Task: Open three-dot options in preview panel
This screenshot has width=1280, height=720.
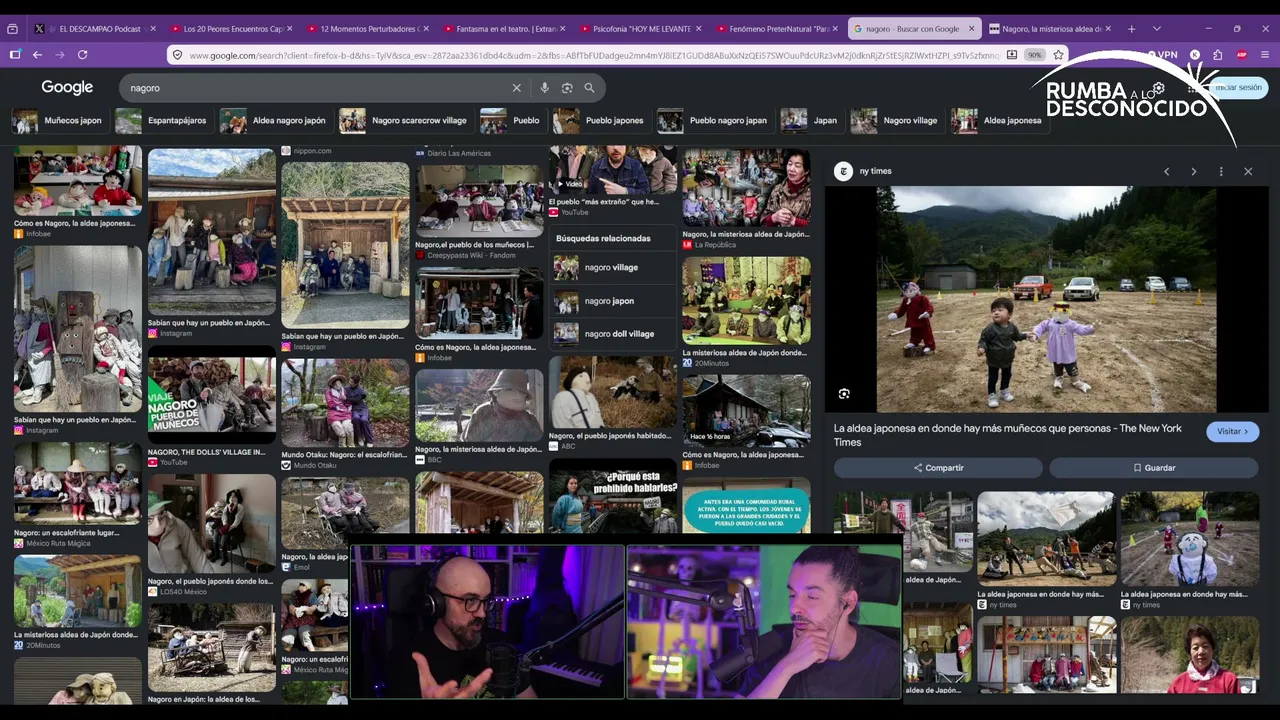Action: click(x=1221, y=172)
